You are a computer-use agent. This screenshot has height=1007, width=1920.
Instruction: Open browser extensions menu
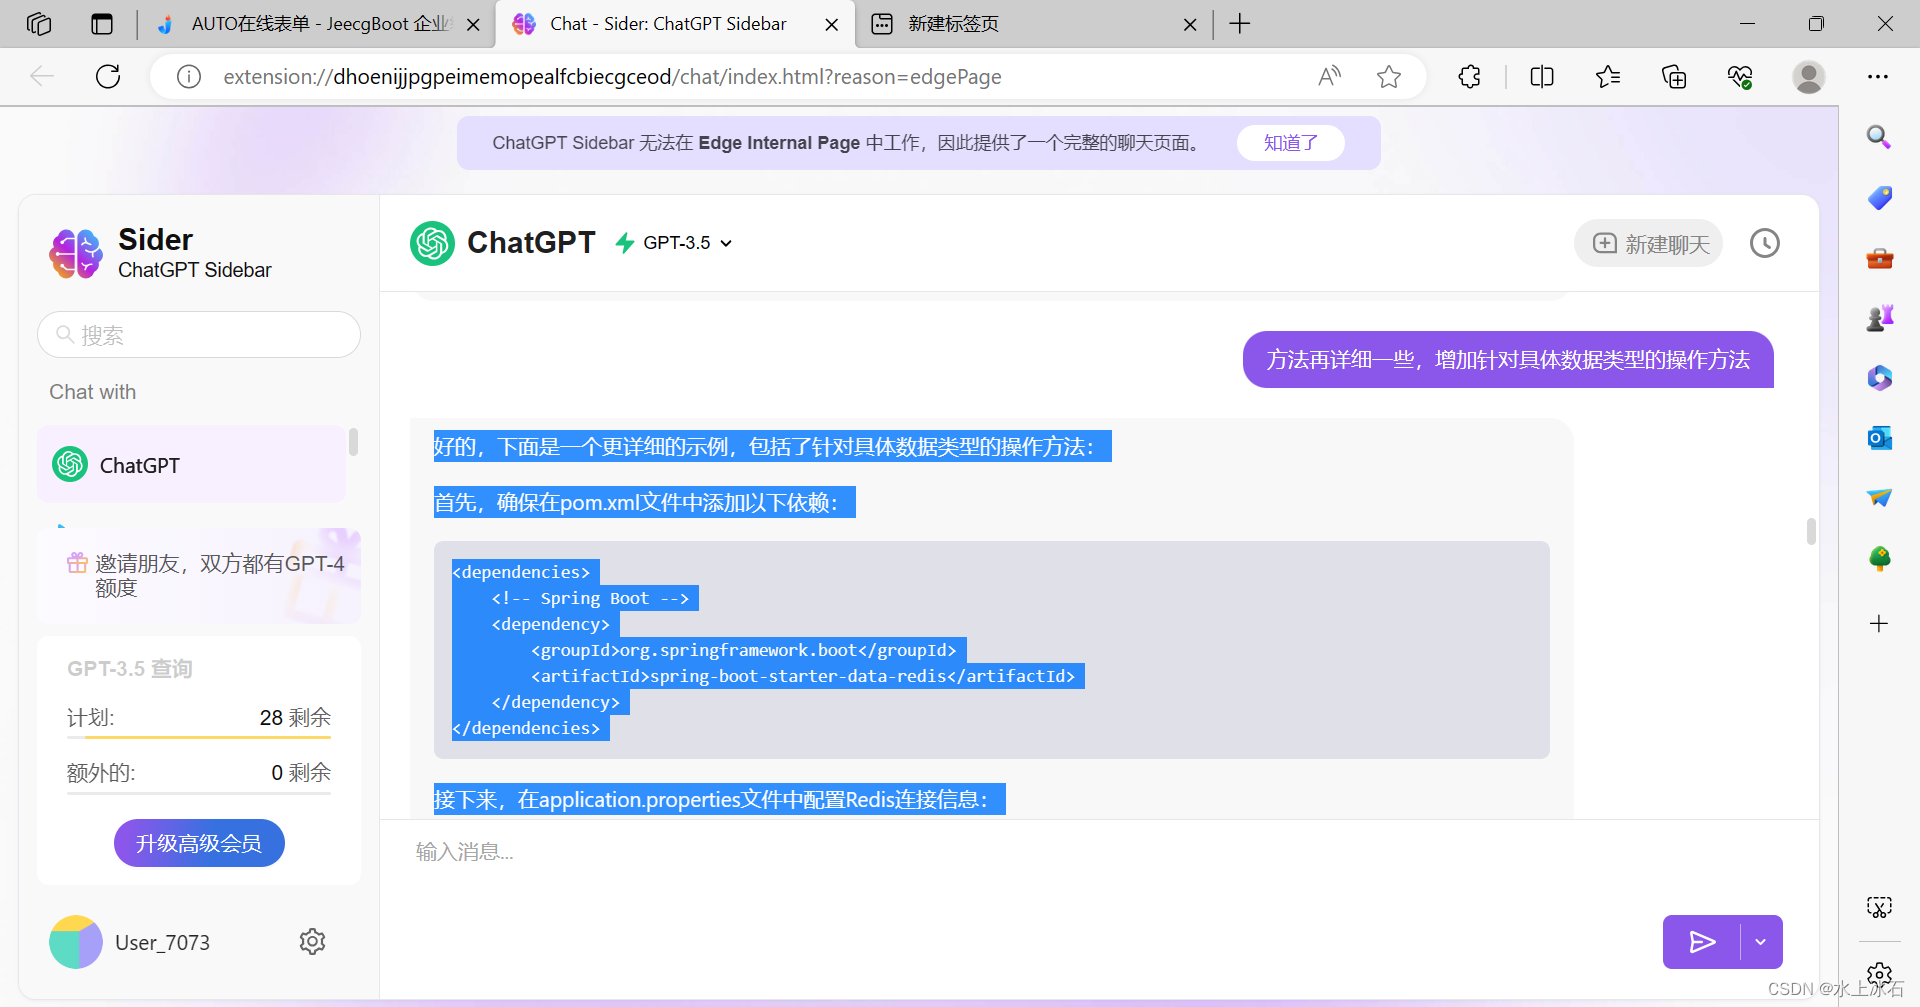(1469, 76)
